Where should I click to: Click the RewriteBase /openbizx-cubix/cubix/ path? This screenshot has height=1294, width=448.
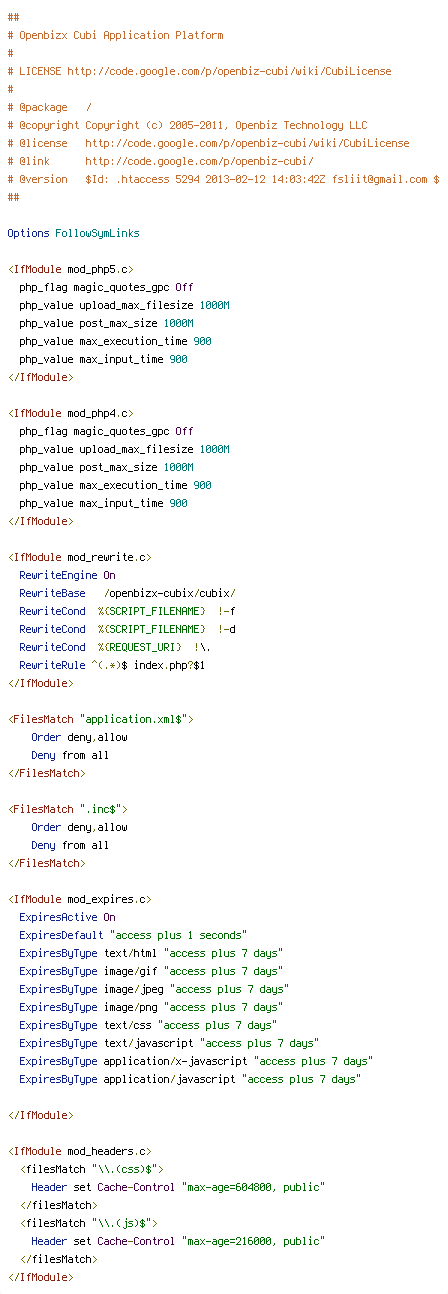pyautogui.click(x=170, y=593)
